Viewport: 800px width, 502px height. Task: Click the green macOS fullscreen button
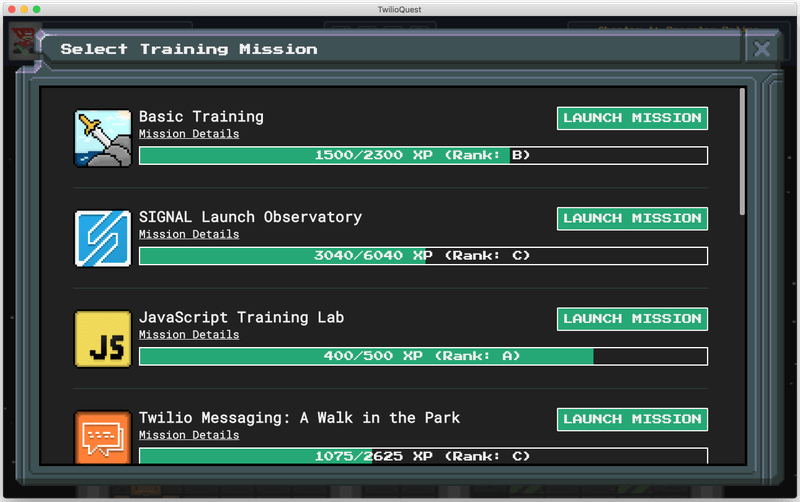tap(37, 9)
